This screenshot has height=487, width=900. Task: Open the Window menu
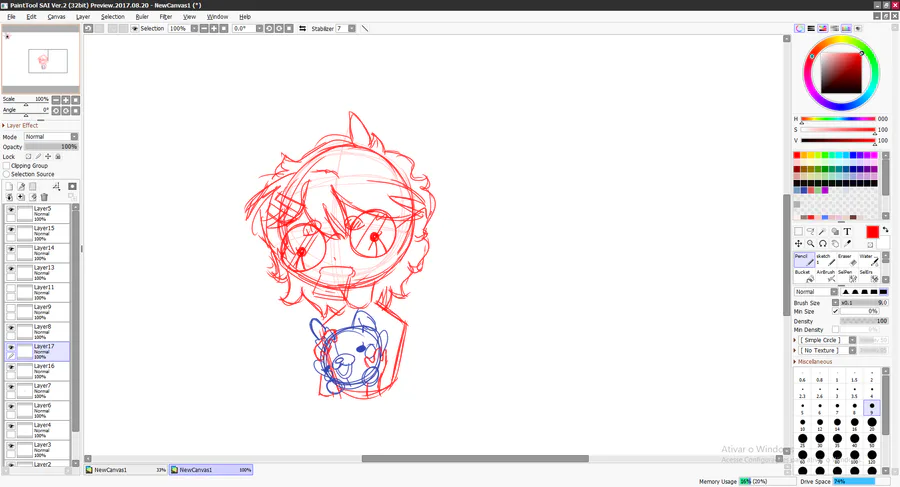218,17
